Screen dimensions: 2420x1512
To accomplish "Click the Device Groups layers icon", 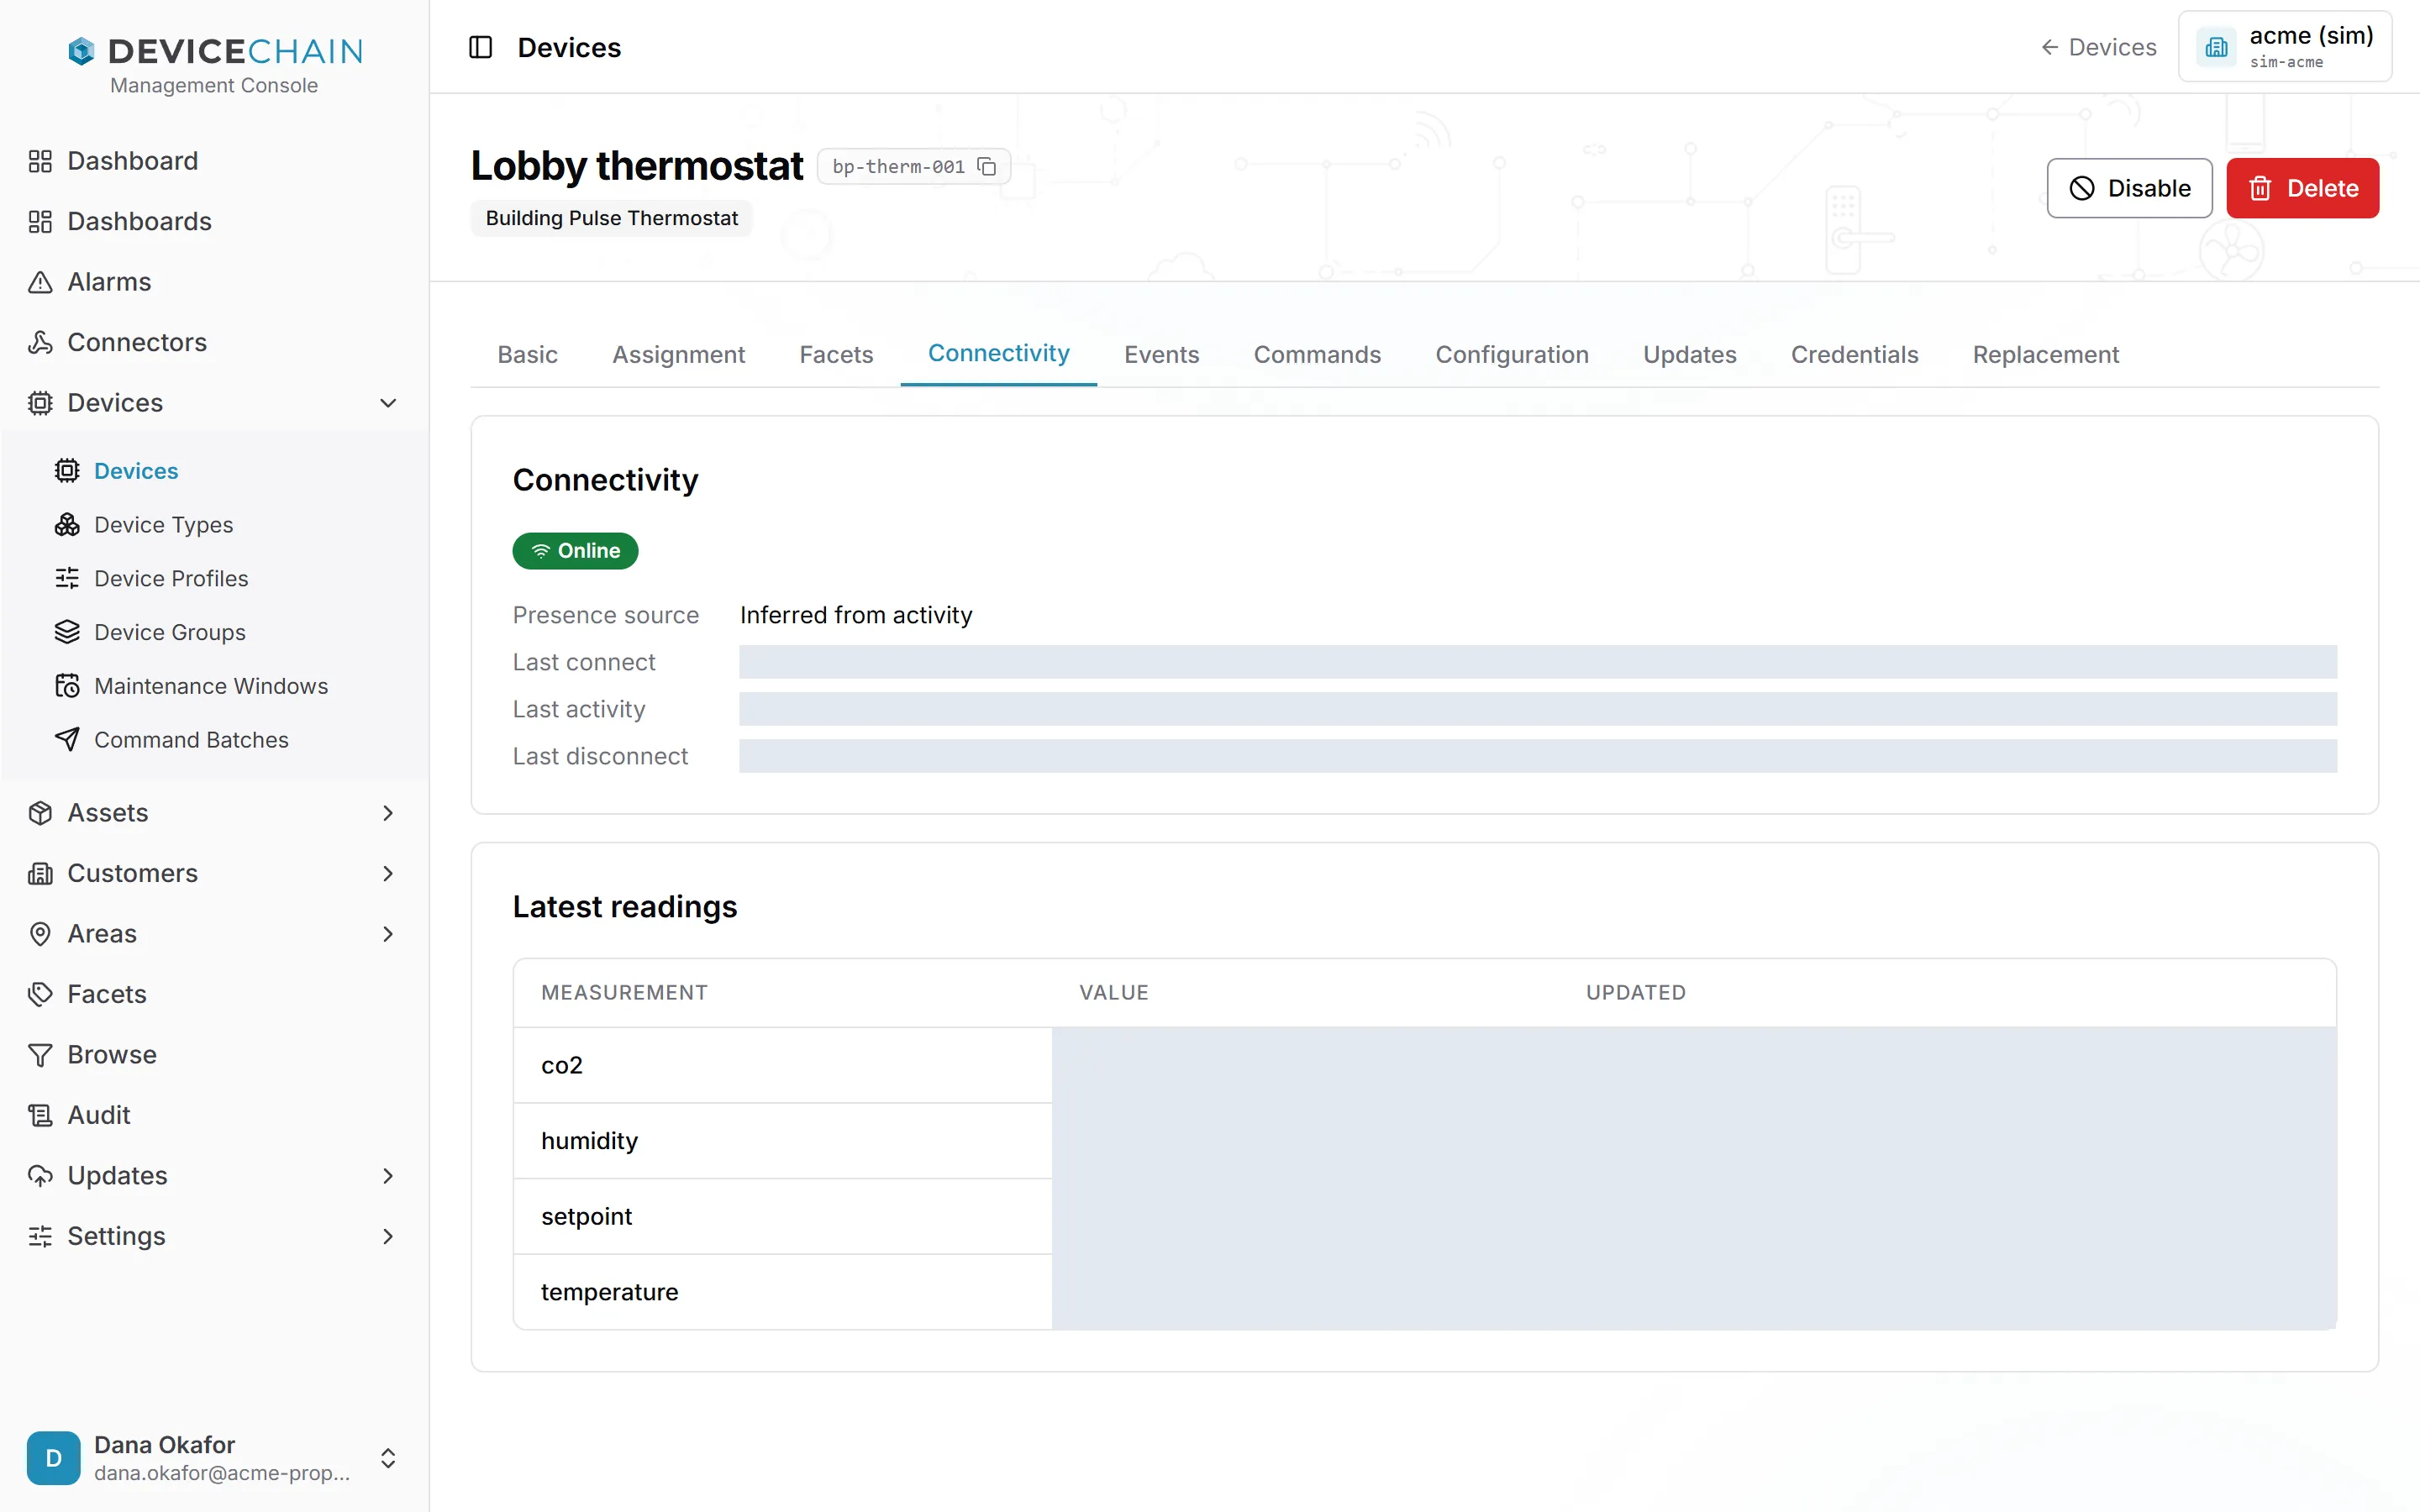I will 67,632.
